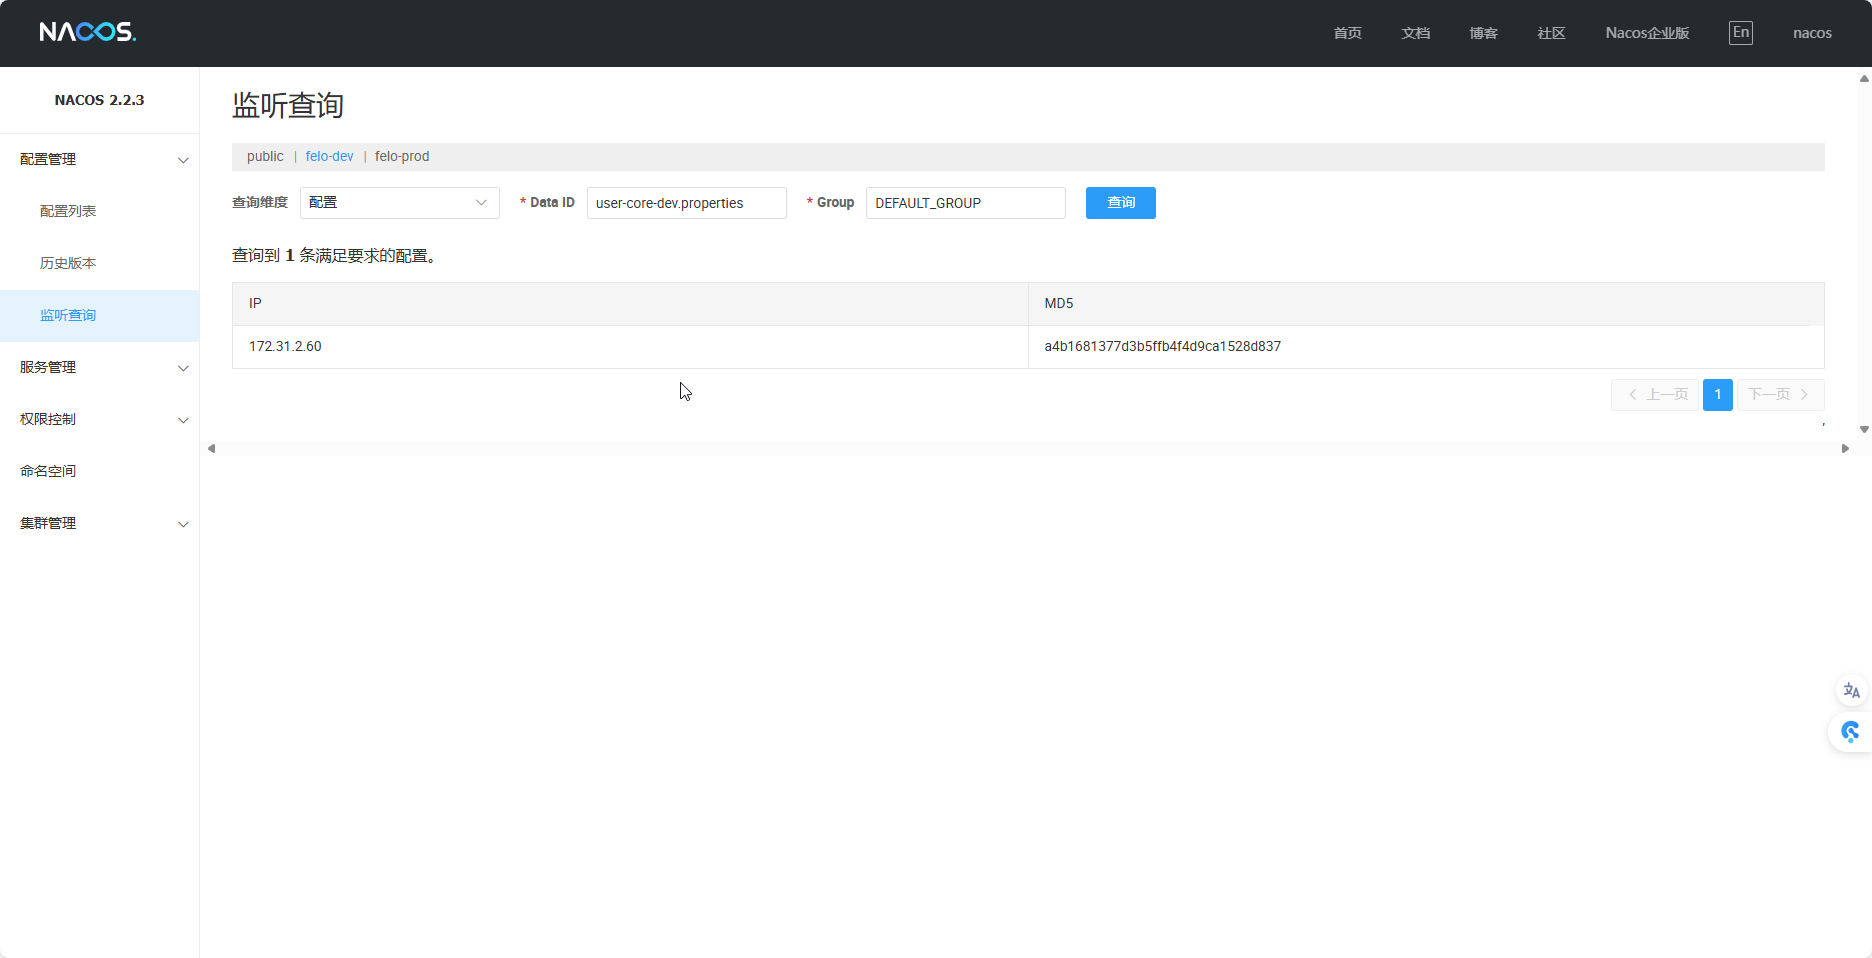Select 配置管理 menu label

pos(48,159)
